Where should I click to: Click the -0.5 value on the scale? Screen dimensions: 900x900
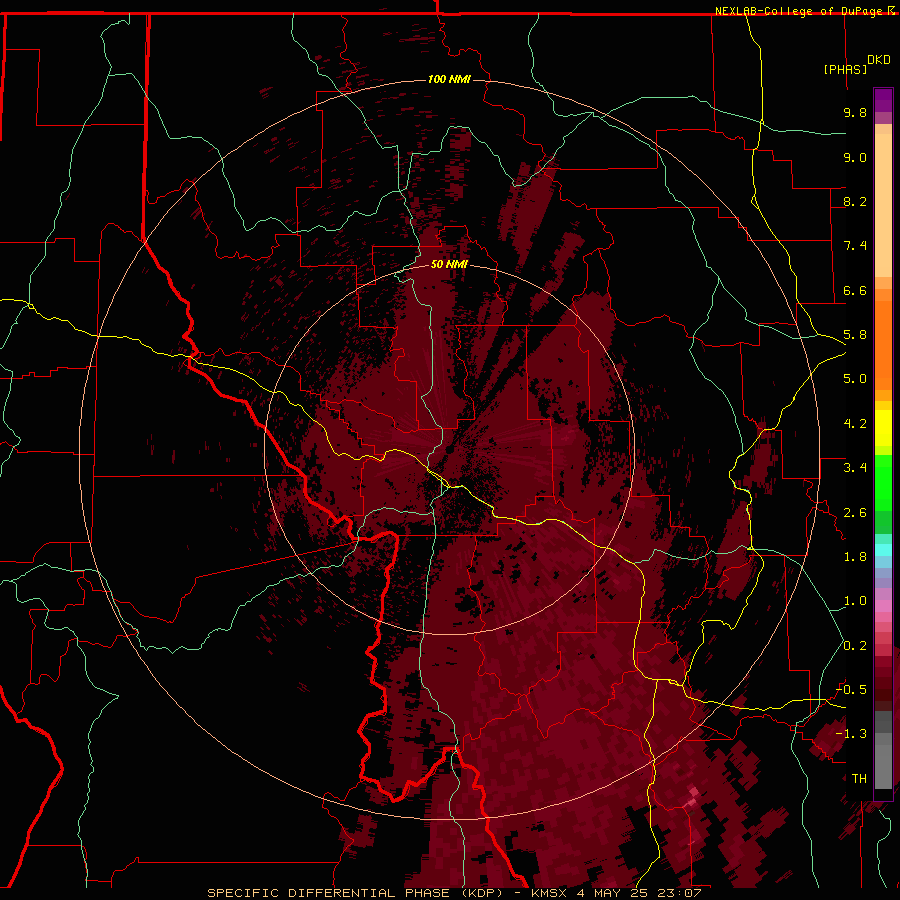click(x=851, y=690)
